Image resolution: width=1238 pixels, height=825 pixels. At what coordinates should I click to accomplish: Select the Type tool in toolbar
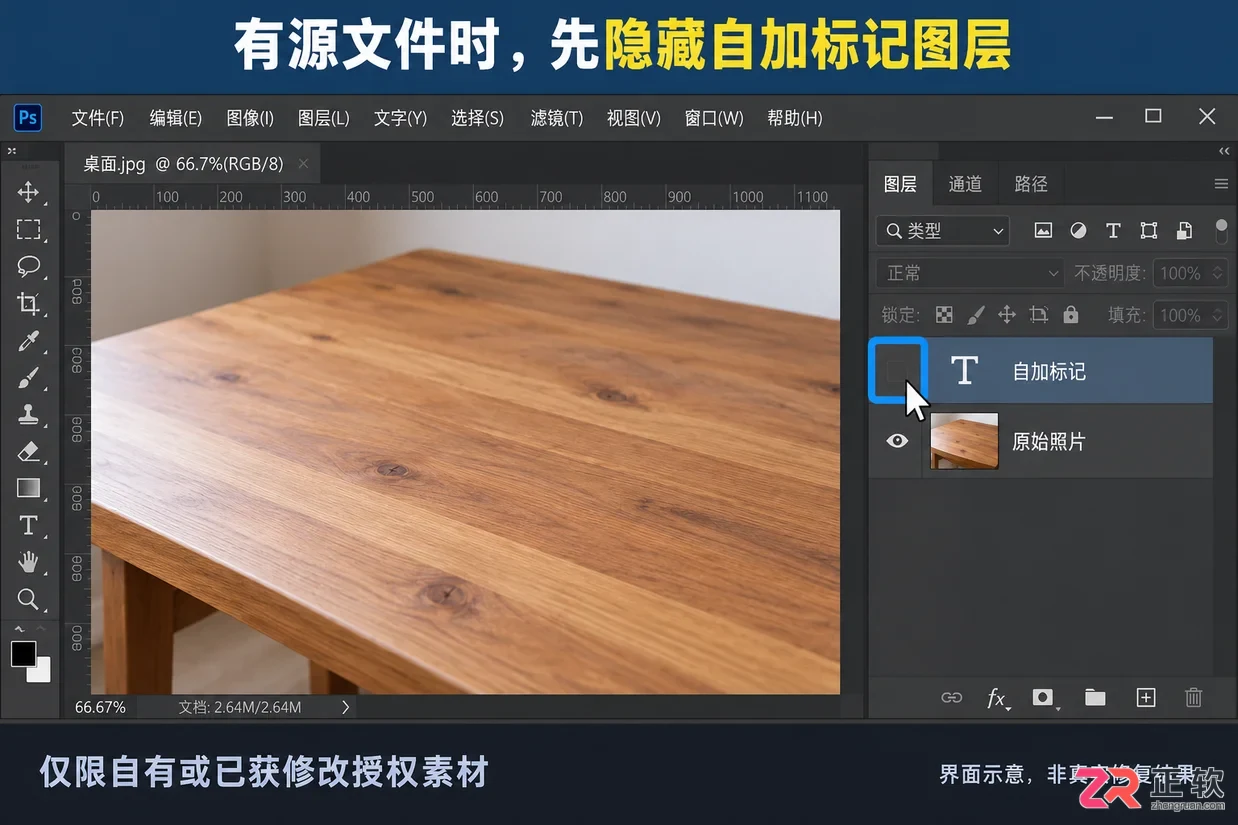pos(28,525)
